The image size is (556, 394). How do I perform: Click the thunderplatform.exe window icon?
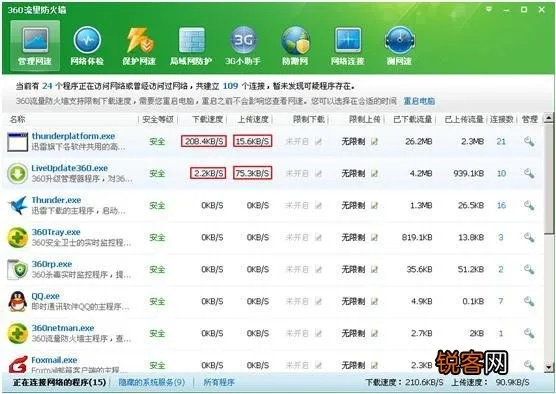click(x=17, y=142)
